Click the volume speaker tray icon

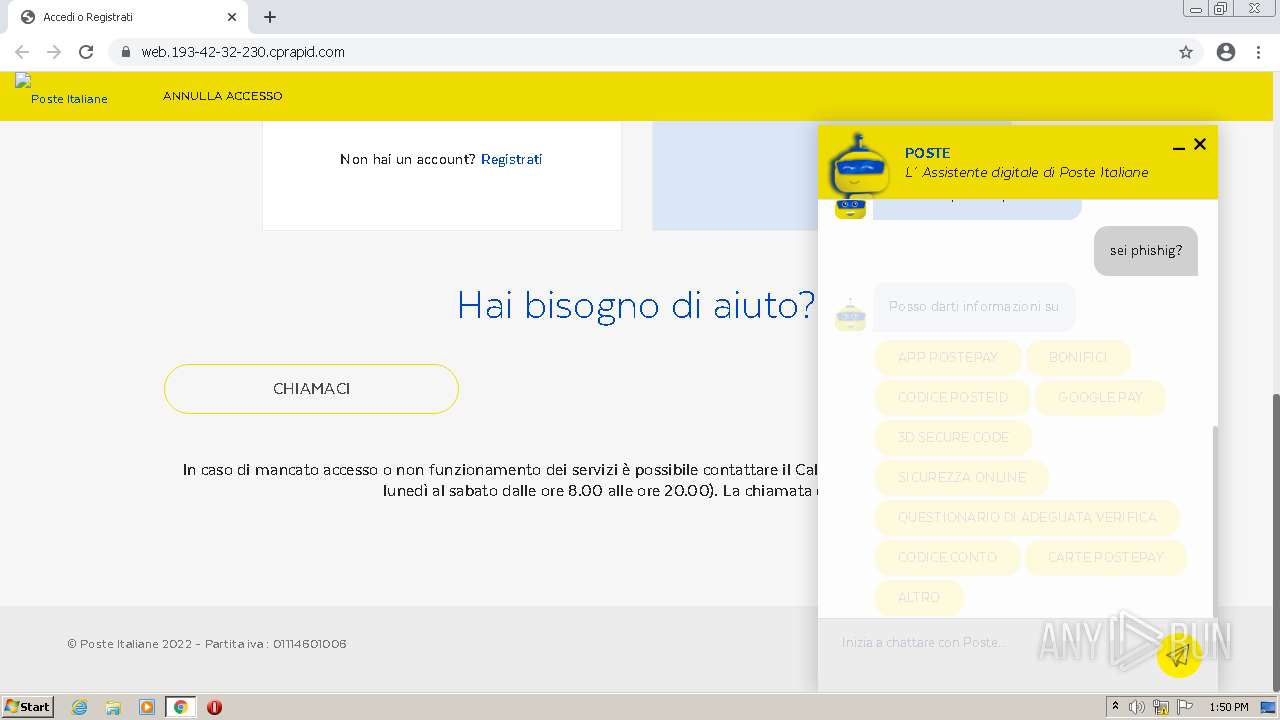(x=1137, y=707)
